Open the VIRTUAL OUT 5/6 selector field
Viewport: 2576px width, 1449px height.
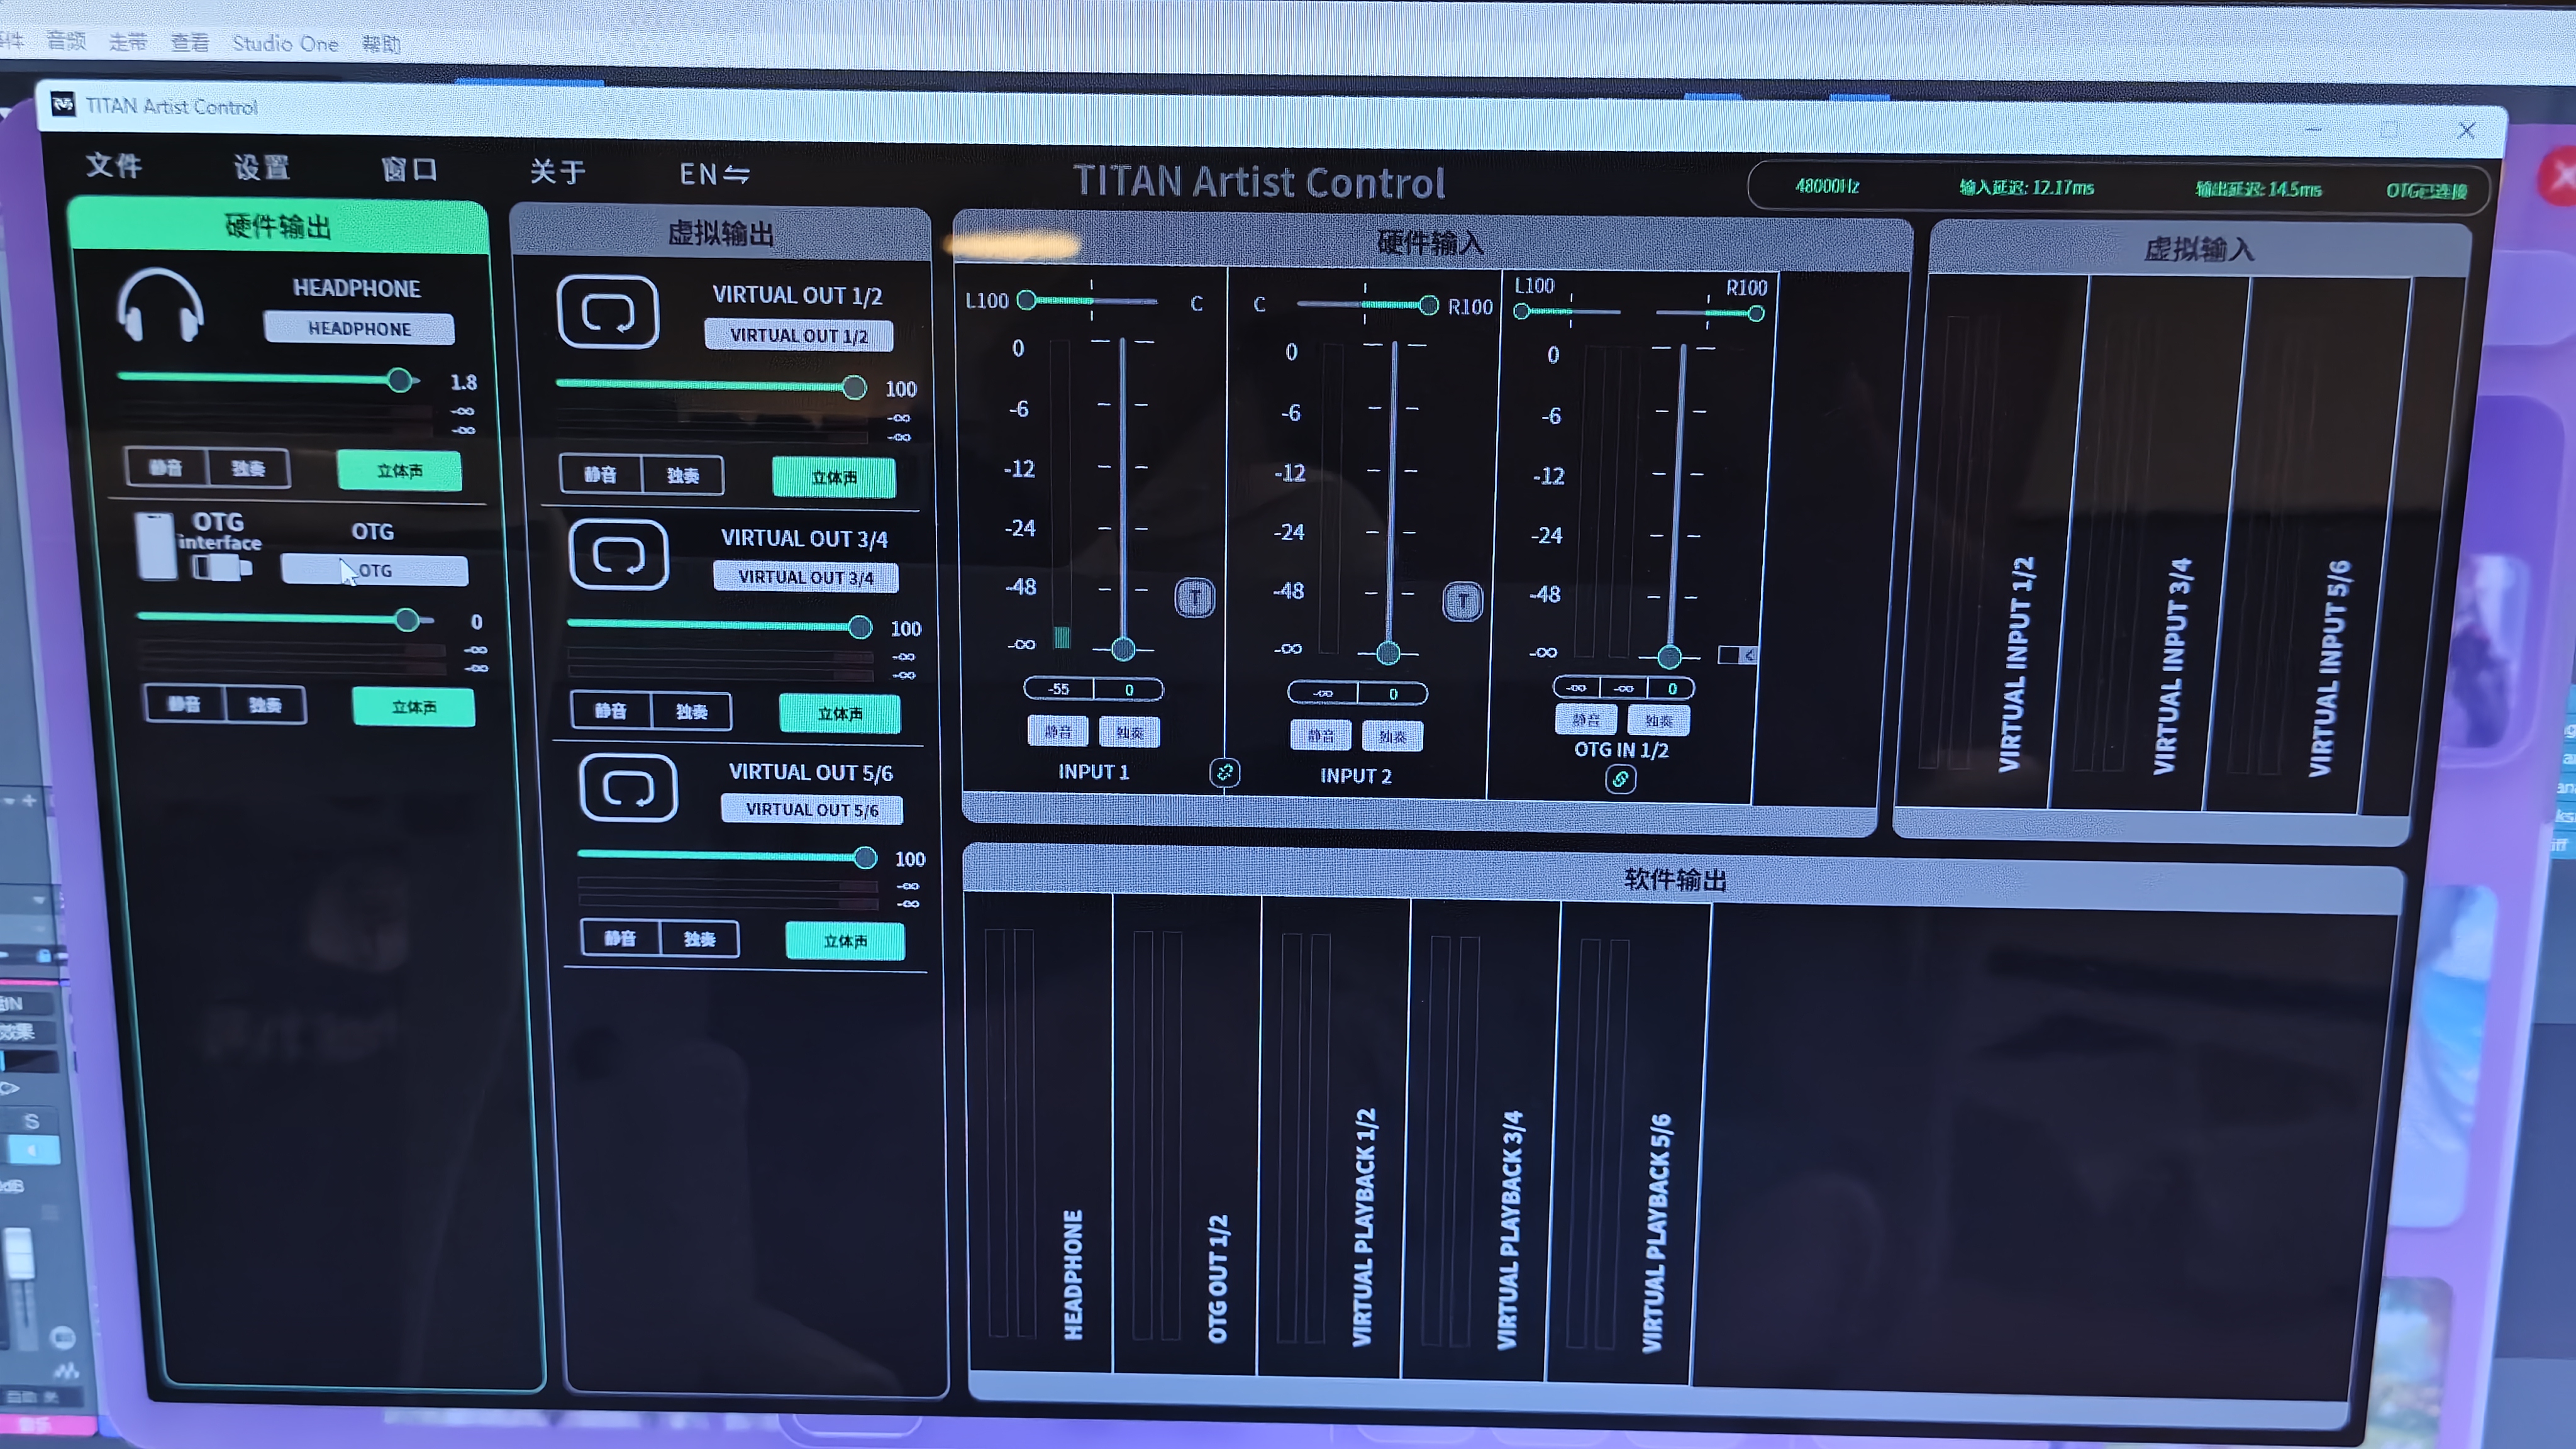click(x=812, y=809)
